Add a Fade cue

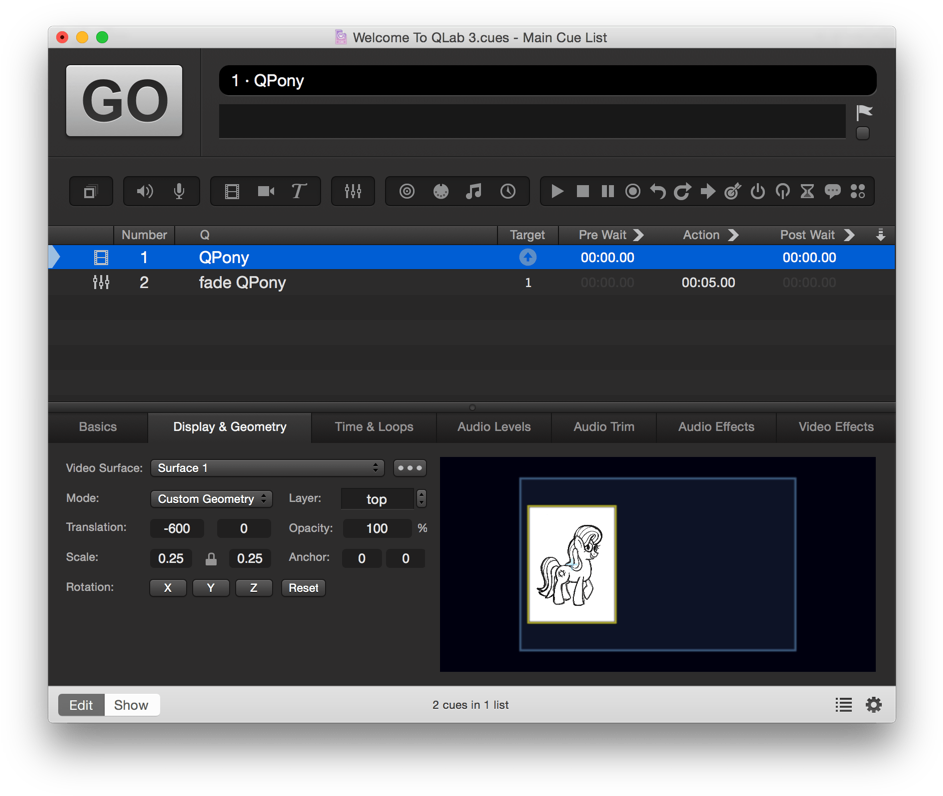click(353, 191)
